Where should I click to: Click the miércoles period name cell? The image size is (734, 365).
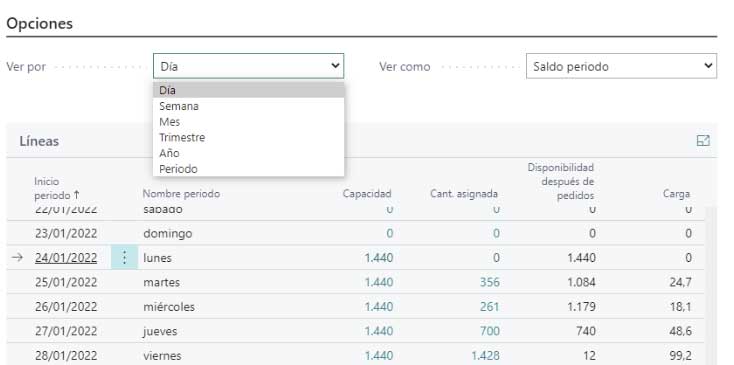click(x=169, y=307)
